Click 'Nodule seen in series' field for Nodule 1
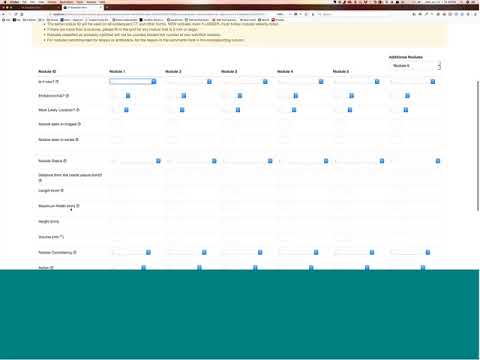This screenshot has width=480, height=360. click(117, 140)
